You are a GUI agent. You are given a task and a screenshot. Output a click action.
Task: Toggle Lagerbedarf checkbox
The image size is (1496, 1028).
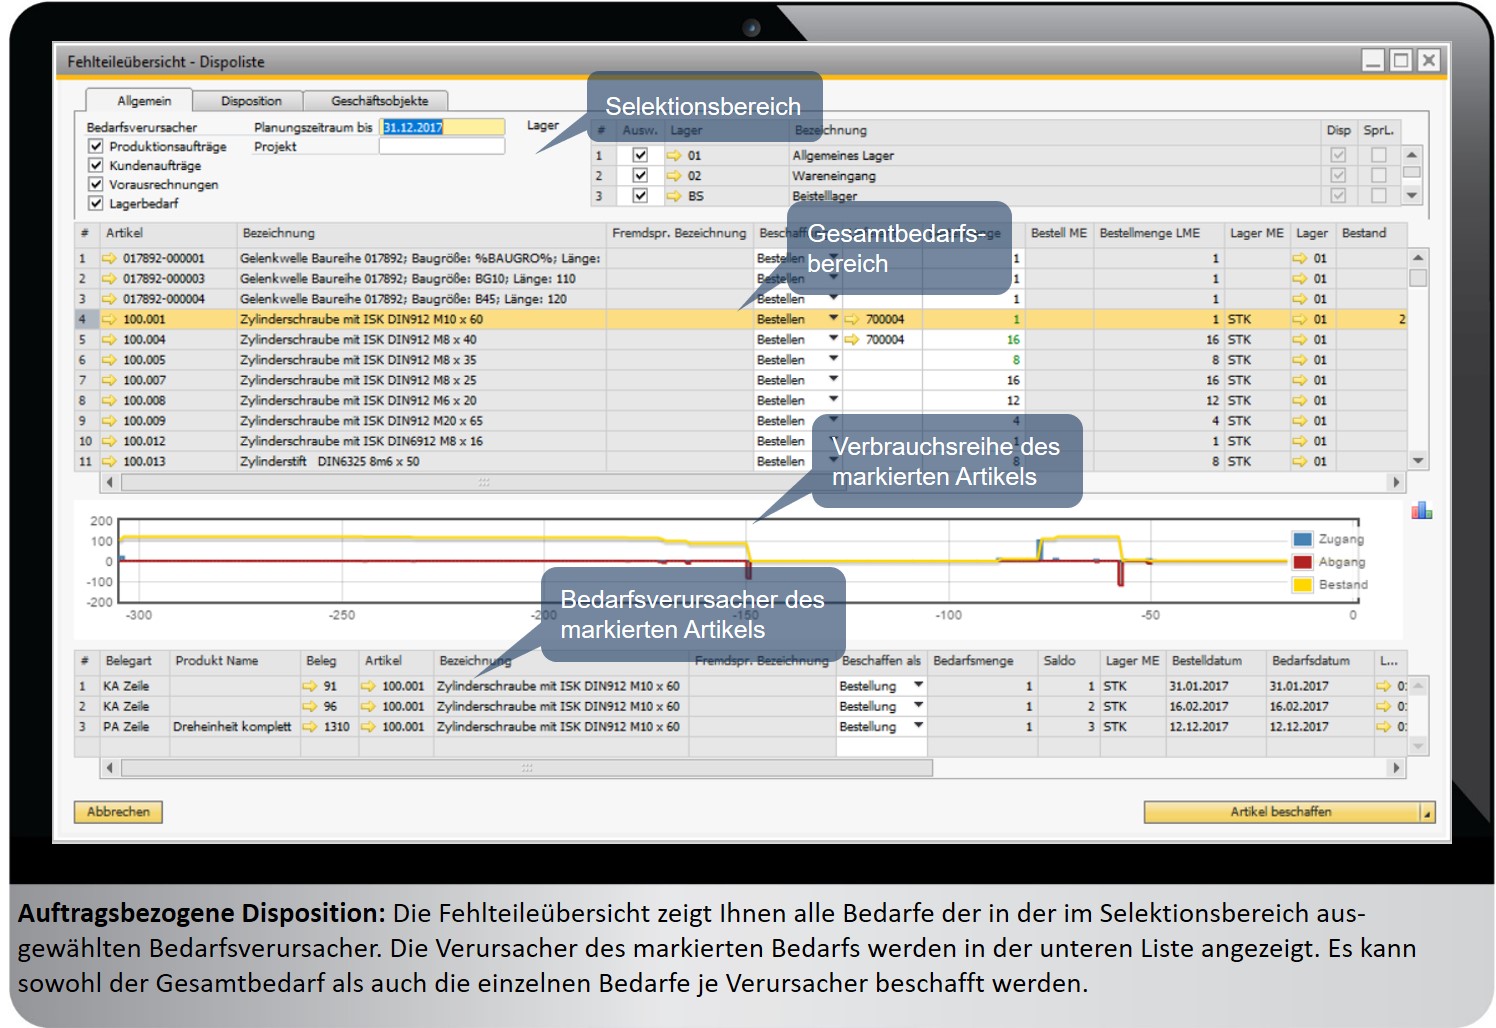[x=96, y=203]
